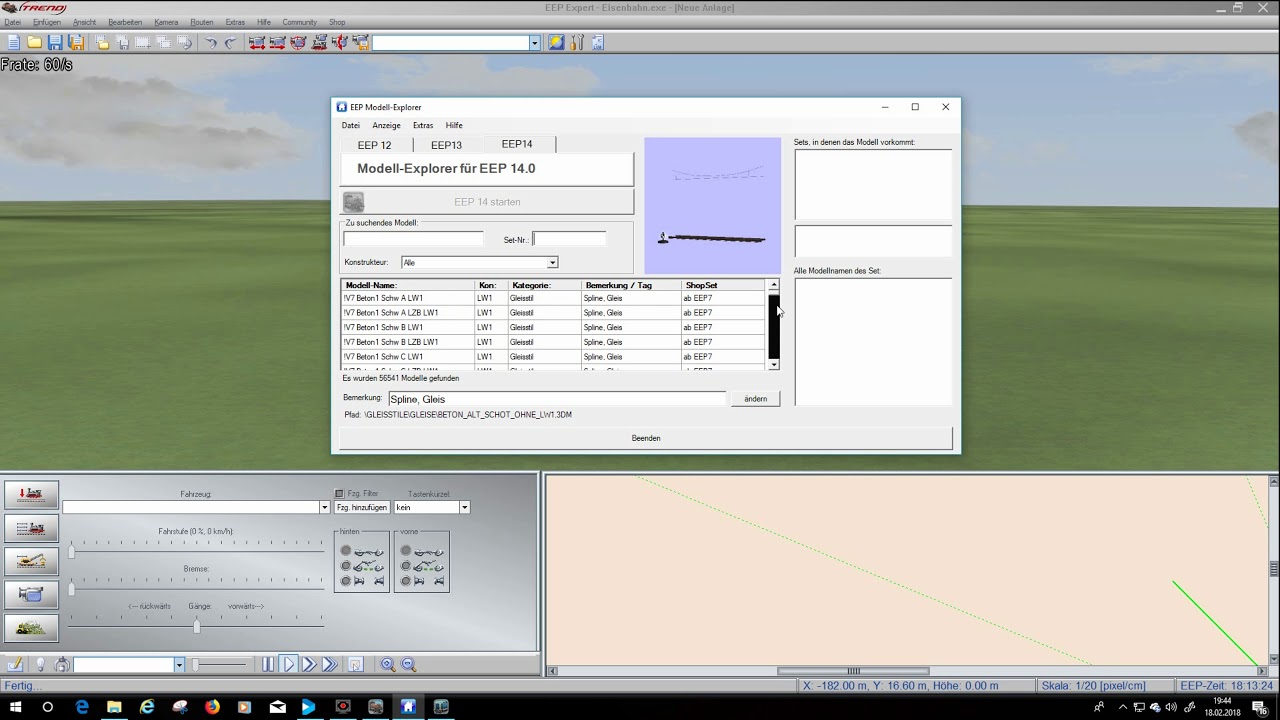Open the screwdriver and wrench settings icon

(577, 43)
